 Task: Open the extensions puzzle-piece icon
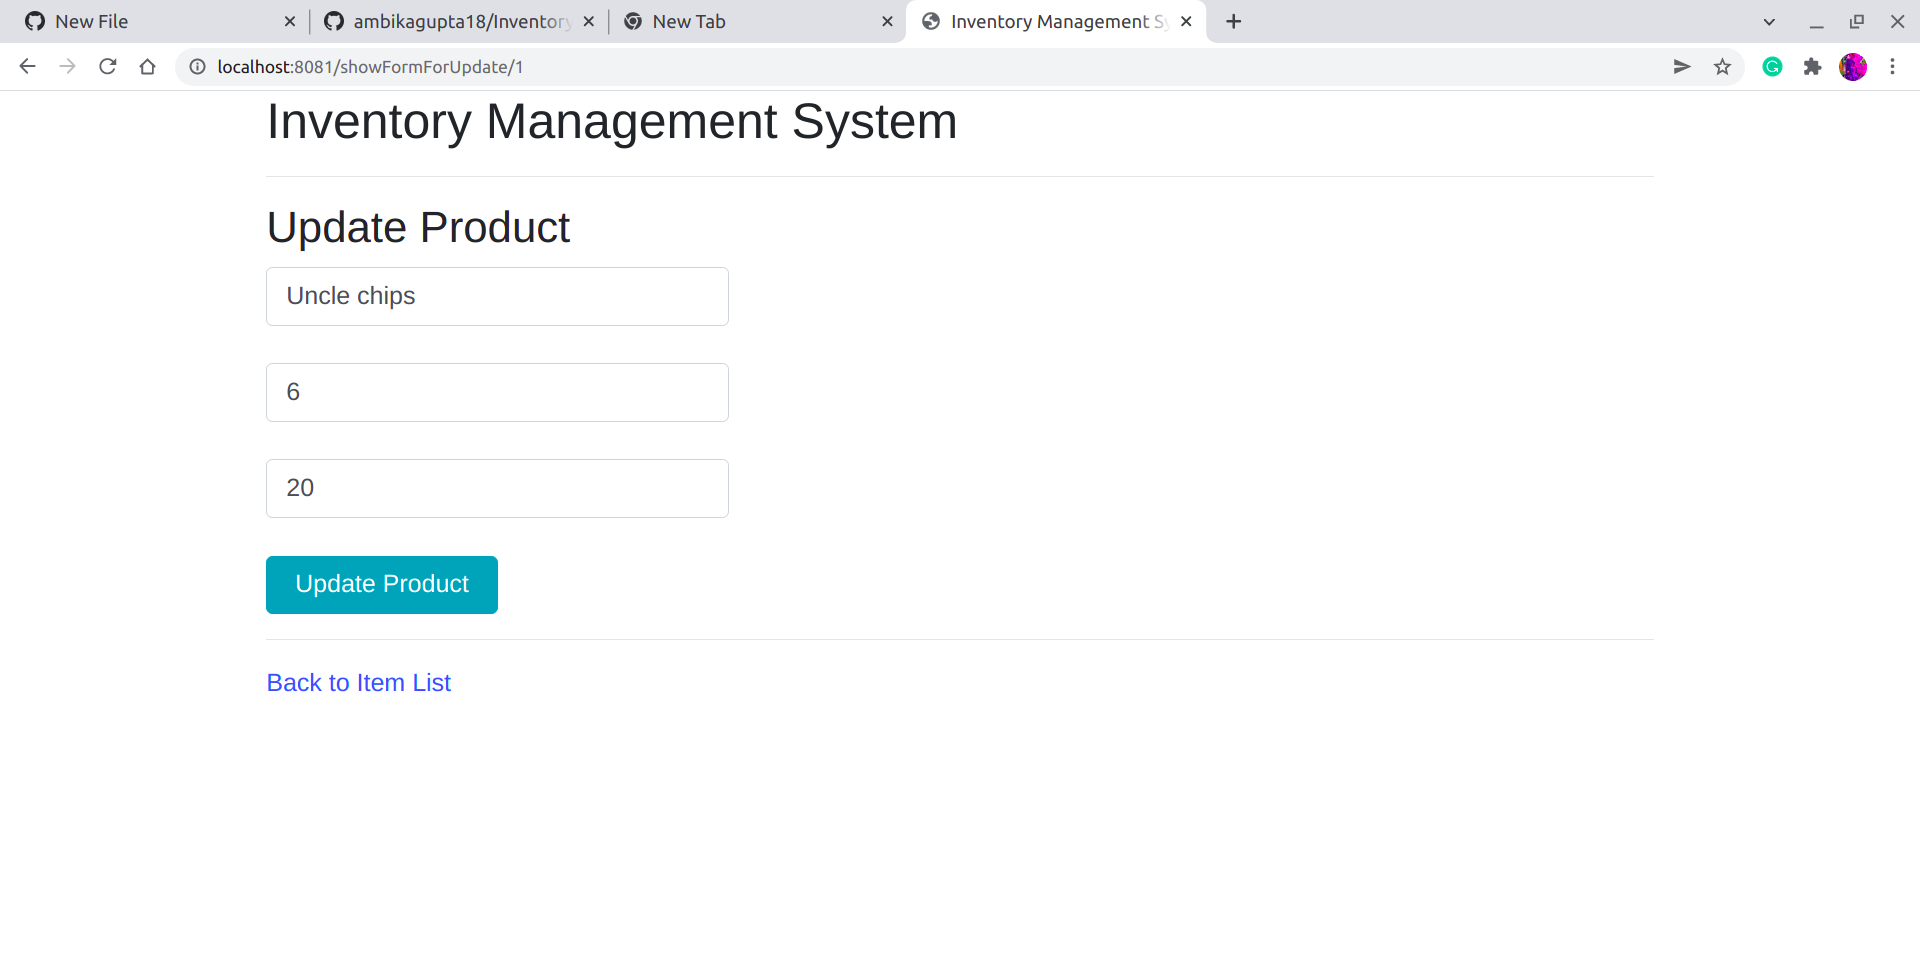point(1813,67)
